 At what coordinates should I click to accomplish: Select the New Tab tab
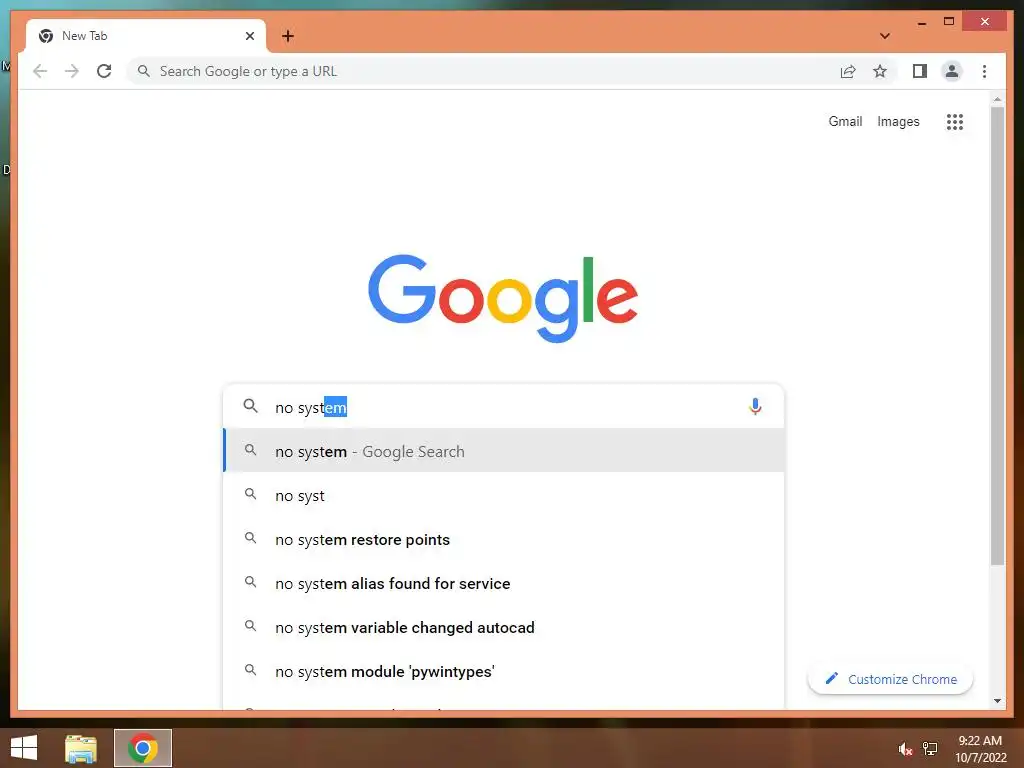[146, 36]
